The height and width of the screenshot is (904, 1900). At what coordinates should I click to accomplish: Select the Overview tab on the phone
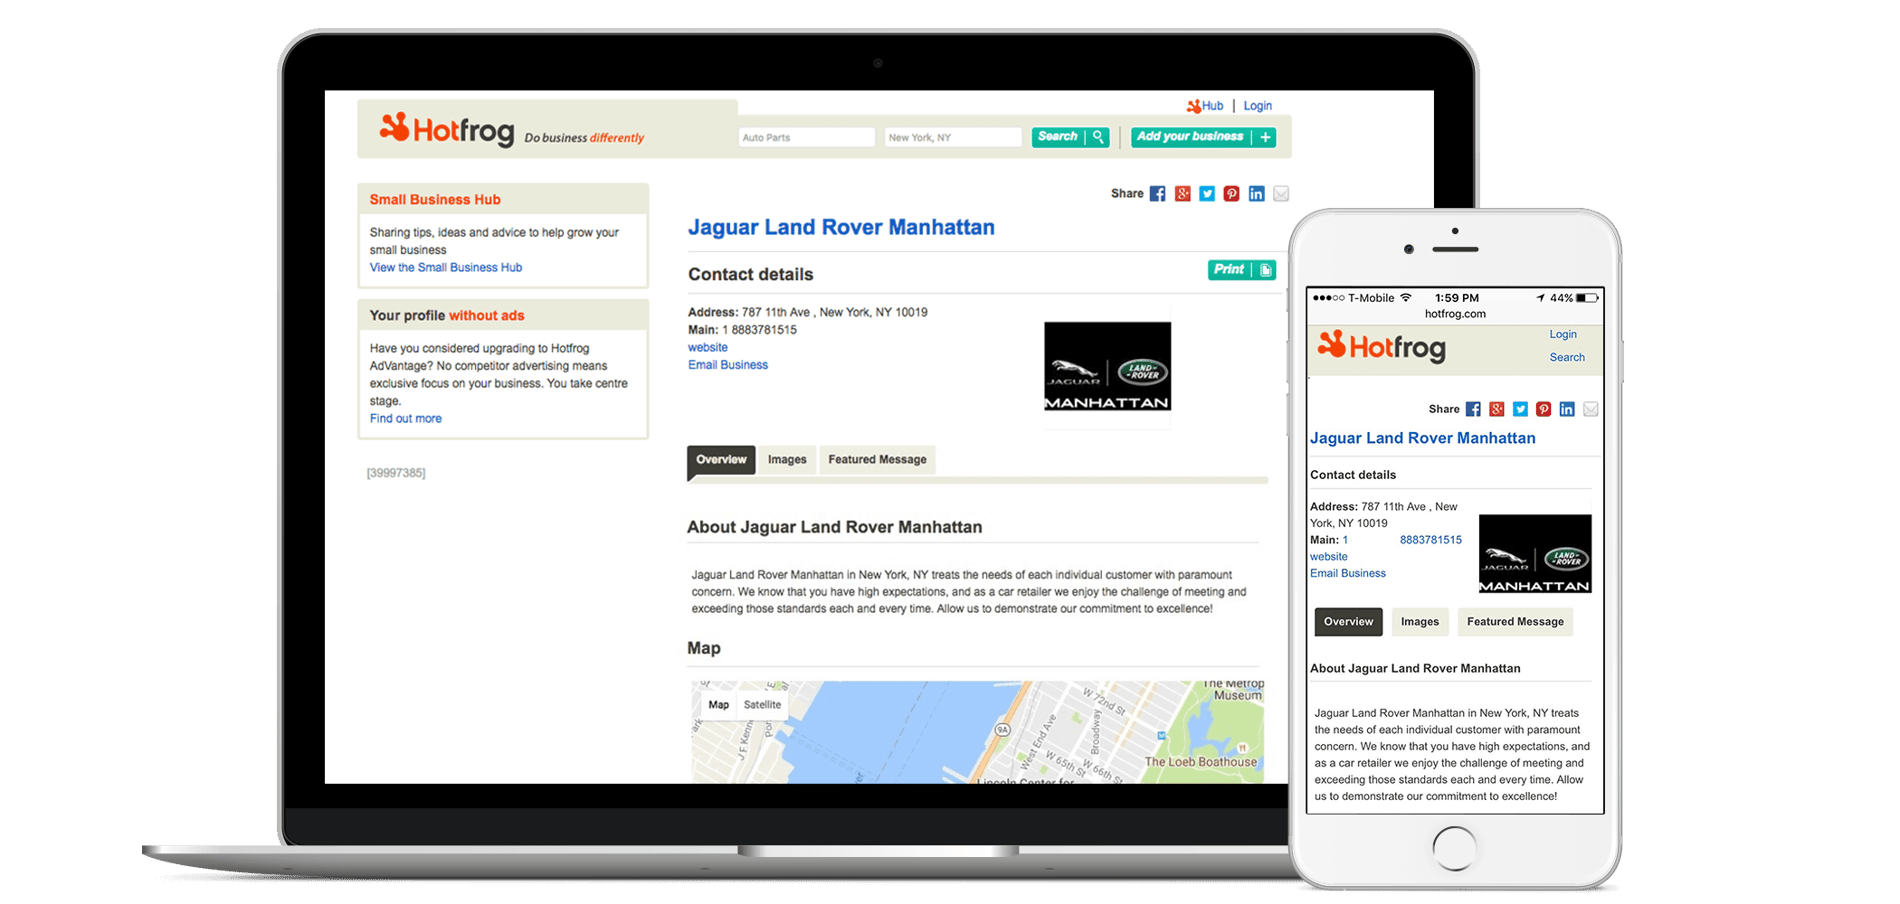point(1348,622)
